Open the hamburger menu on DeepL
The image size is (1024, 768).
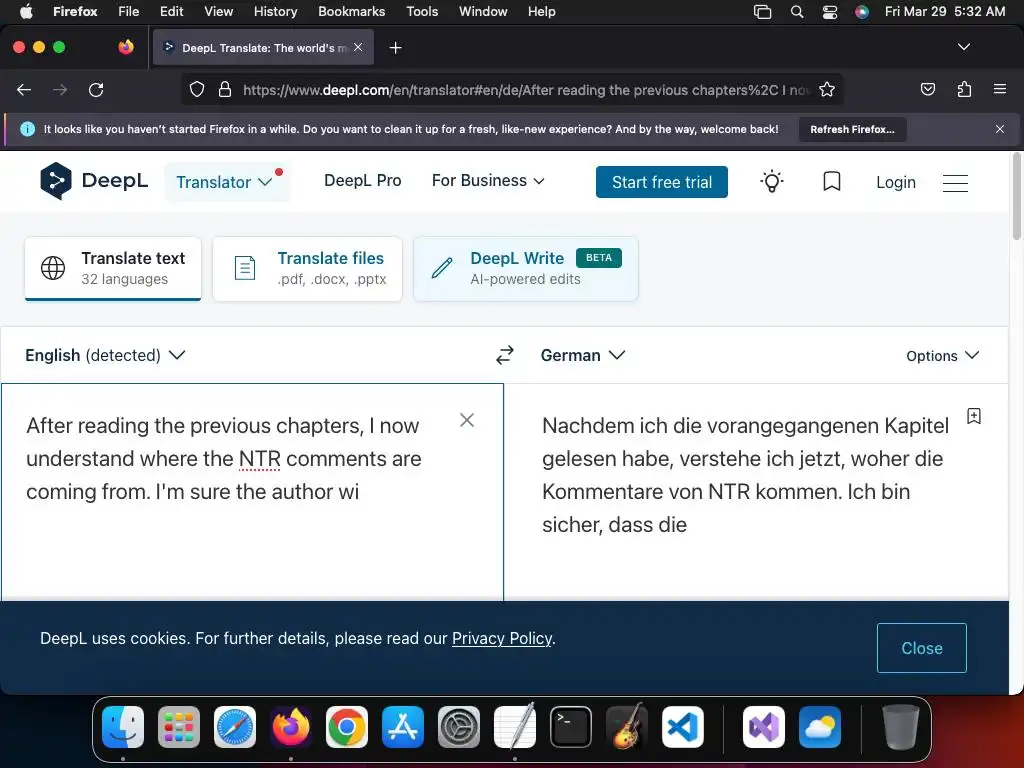pyautogui.click(x=955, y=183)
